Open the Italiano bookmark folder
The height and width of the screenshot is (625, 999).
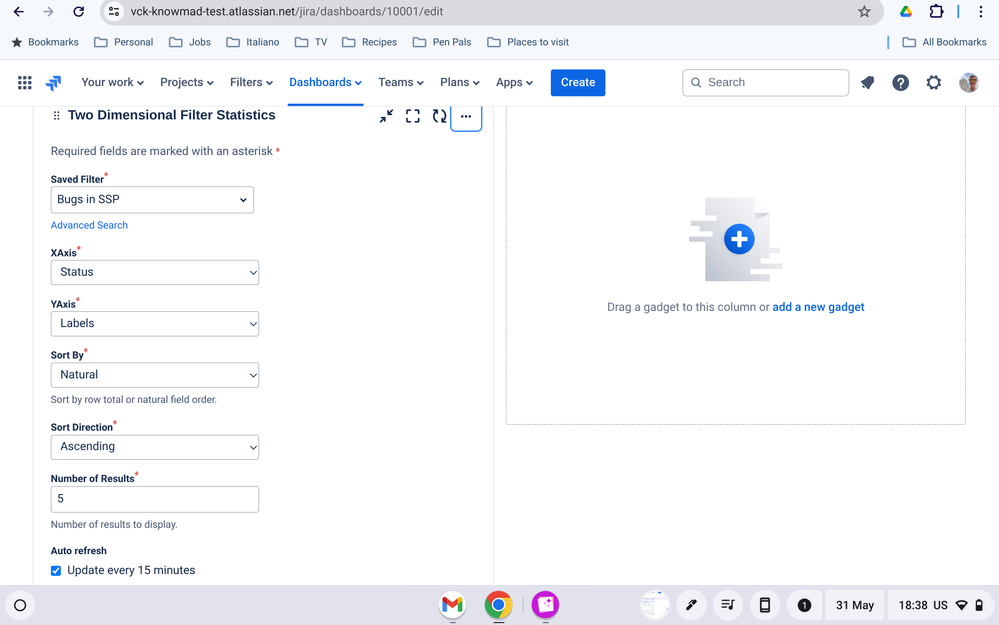(253, 42)
